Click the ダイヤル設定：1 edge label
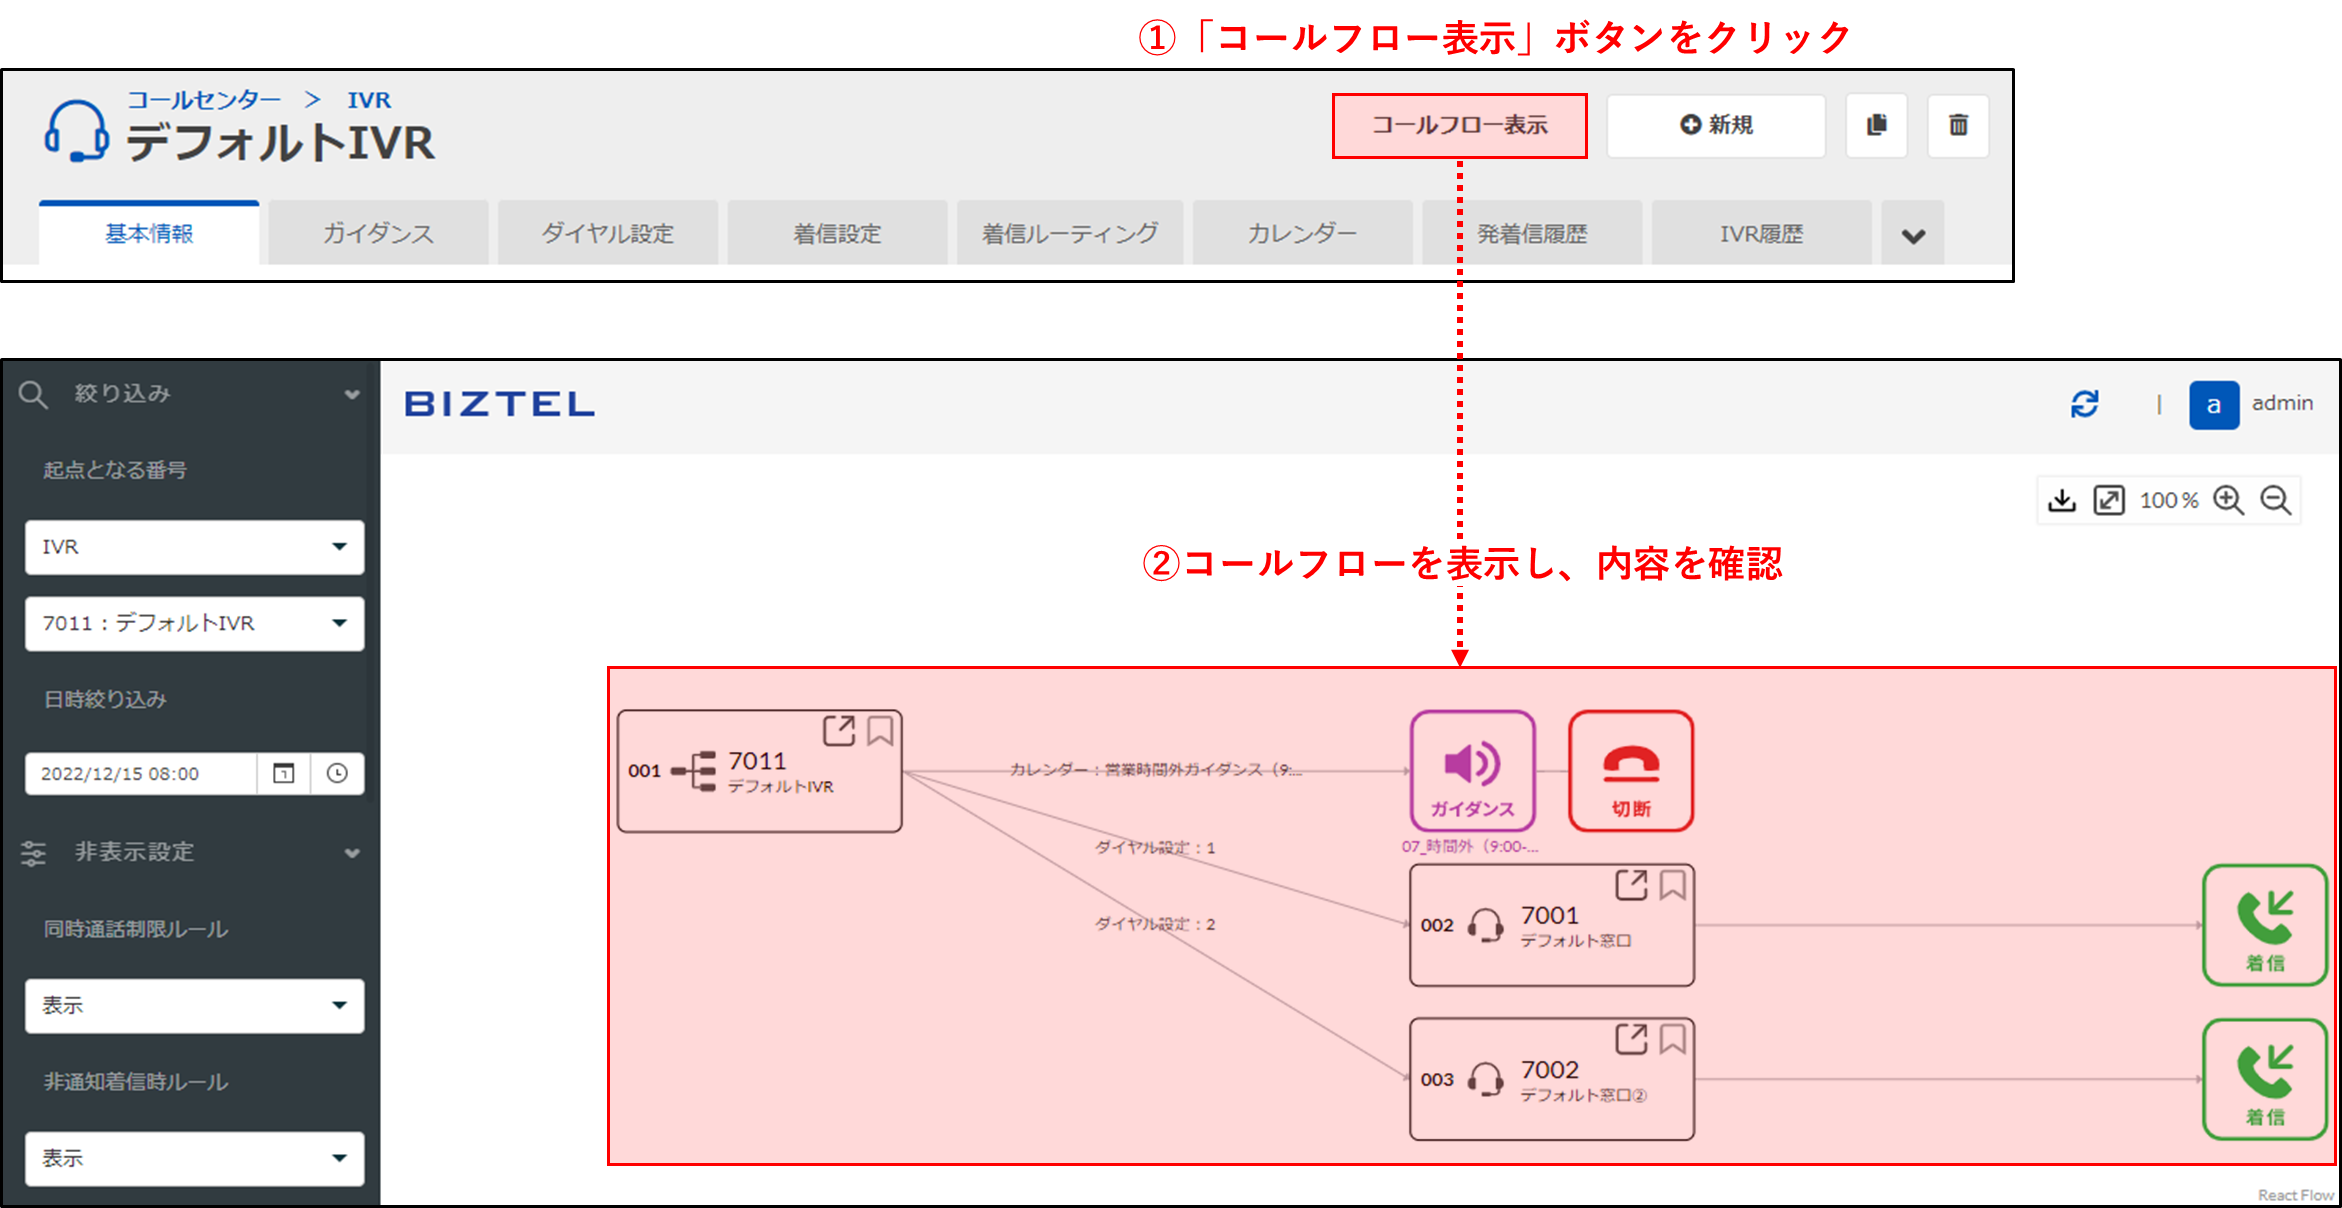The width and height of the screenshot is (2342, 1208). point(1155,847)
